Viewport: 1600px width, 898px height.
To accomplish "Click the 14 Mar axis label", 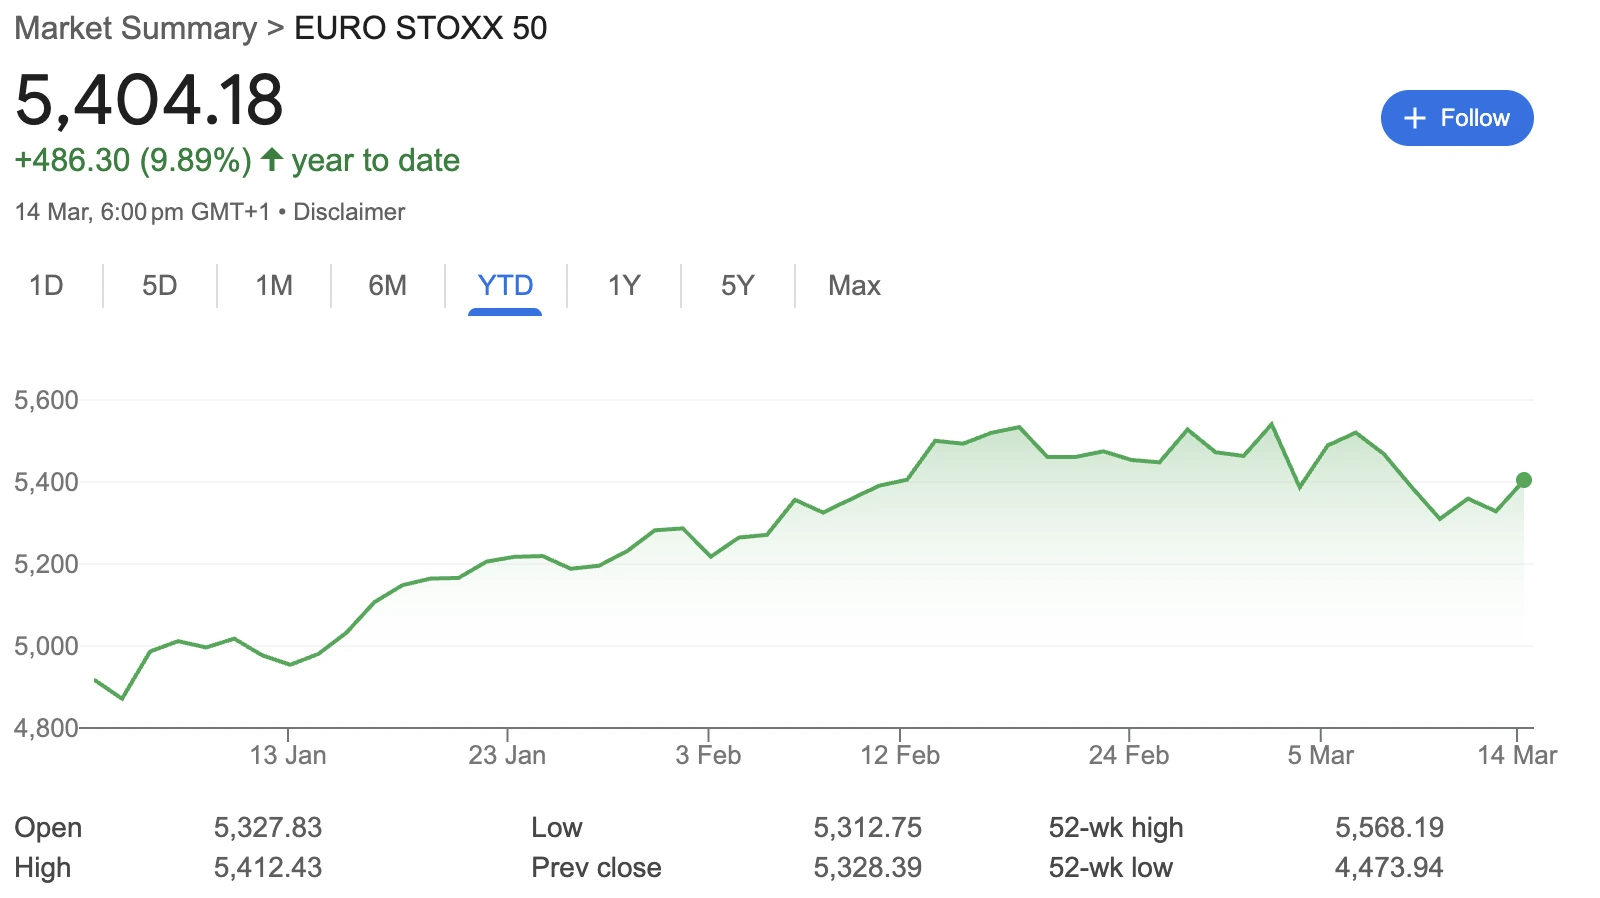I will [1517, 755].
